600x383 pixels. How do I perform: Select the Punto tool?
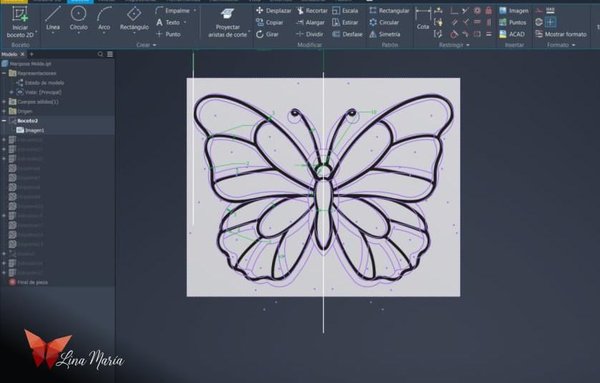(168, 34)
